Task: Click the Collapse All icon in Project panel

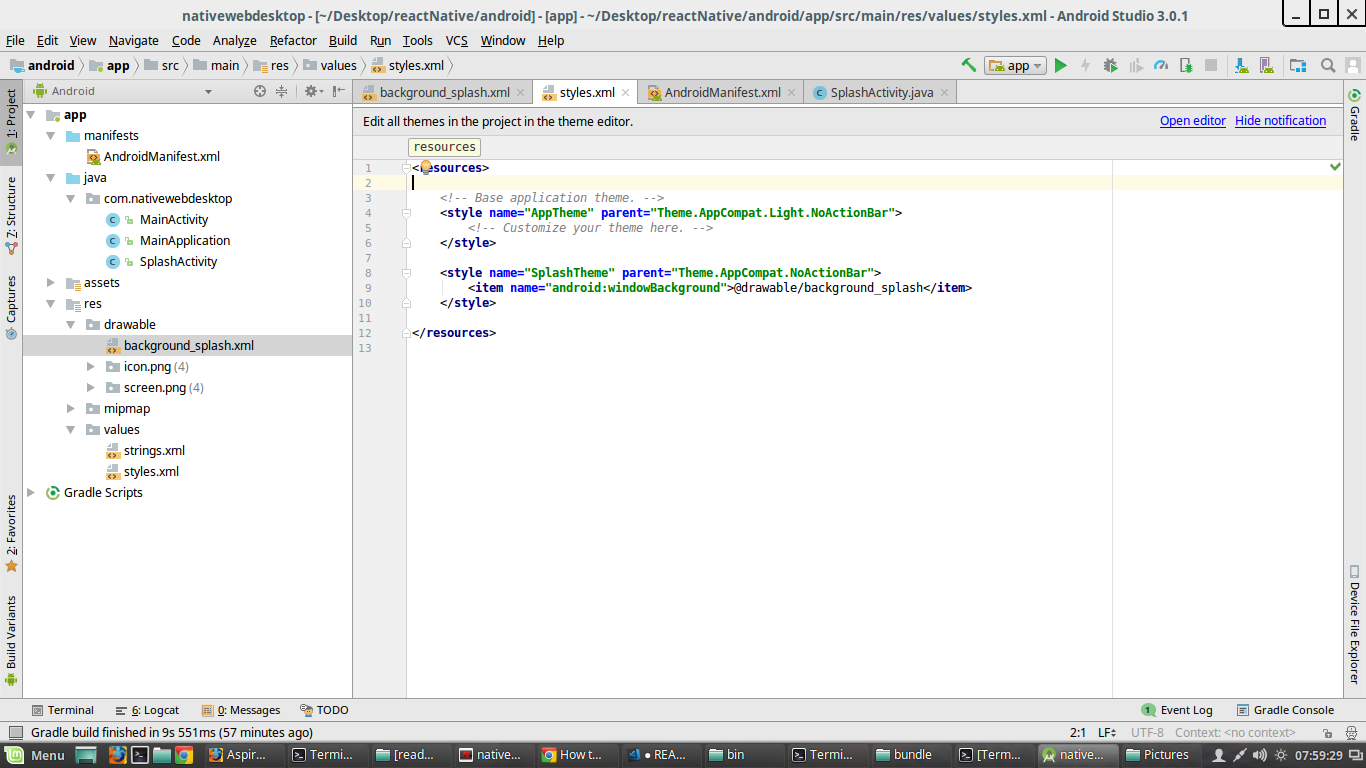Action: (x=282, y=91)
